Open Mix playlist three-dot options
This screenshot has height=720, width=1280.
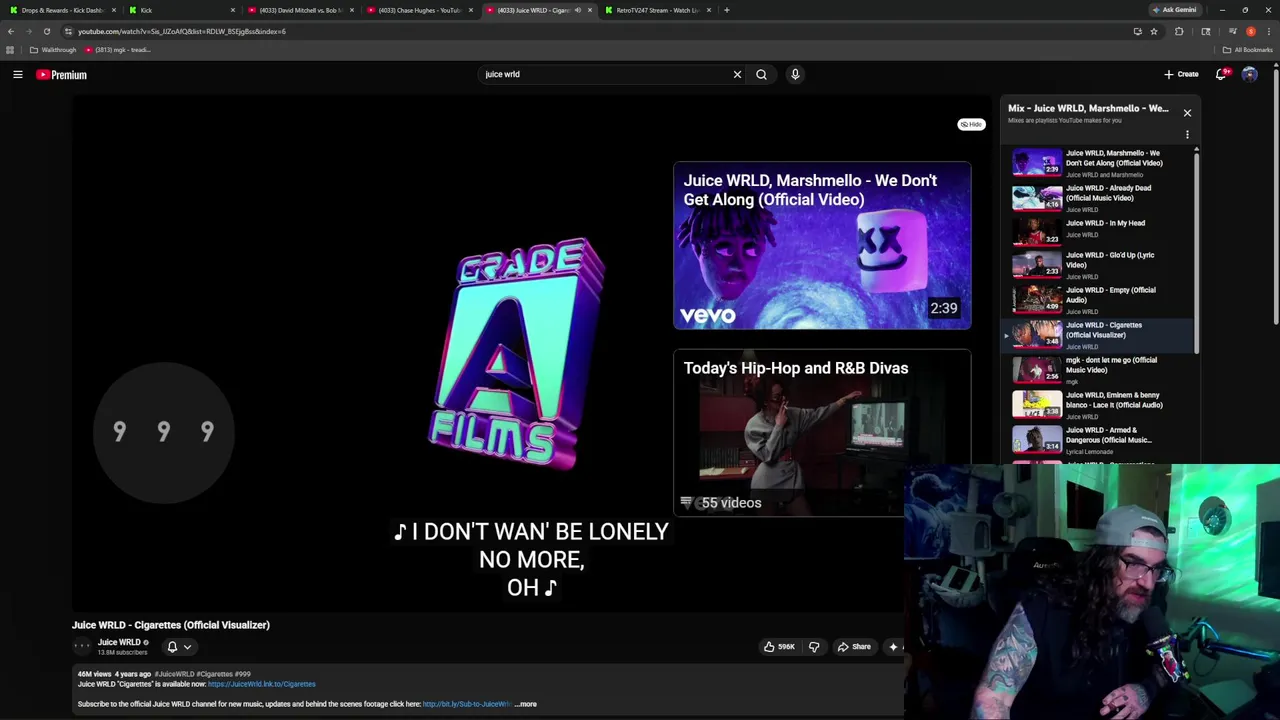[x=1187, y=134]
